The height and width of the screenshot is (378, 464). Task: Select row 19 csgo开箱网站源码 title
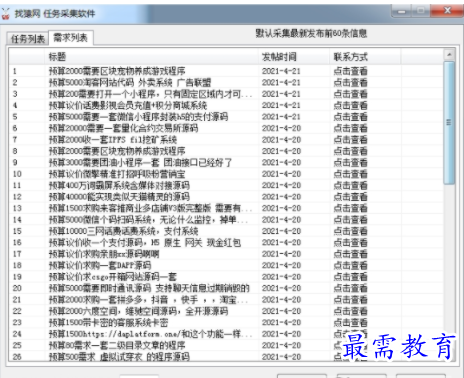coord(113,277)
